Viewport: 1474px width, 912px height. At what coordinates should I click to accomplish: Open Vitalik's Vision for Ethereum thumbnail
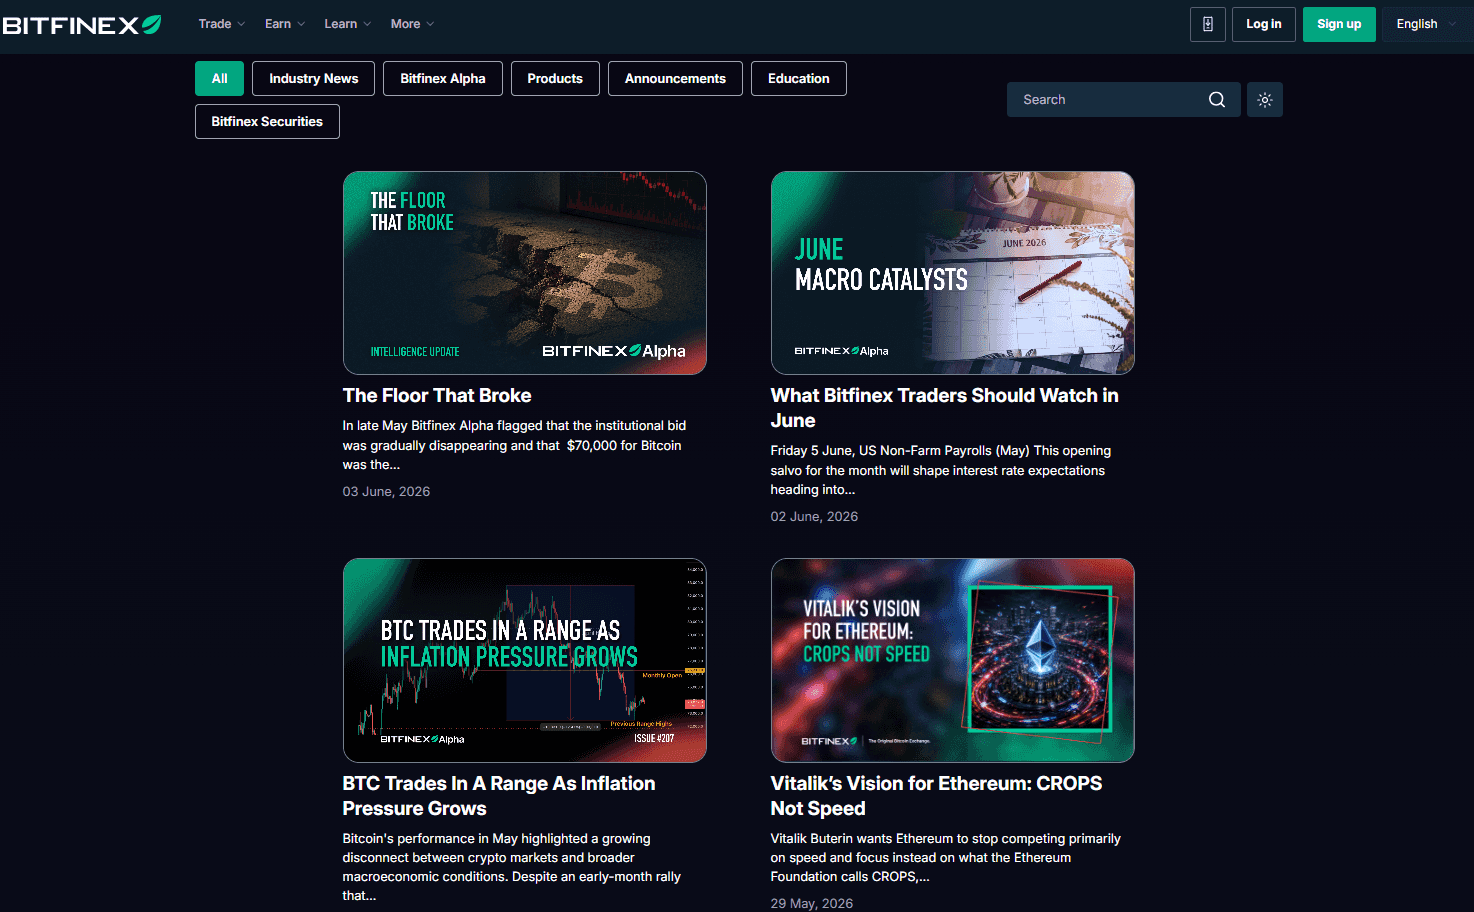[953, 661]
